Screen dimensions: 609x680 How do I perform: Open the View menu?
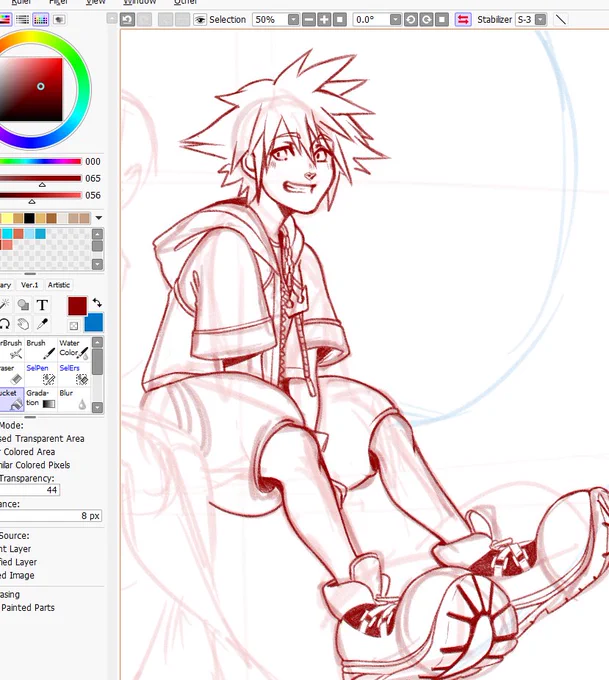[95, 2]
